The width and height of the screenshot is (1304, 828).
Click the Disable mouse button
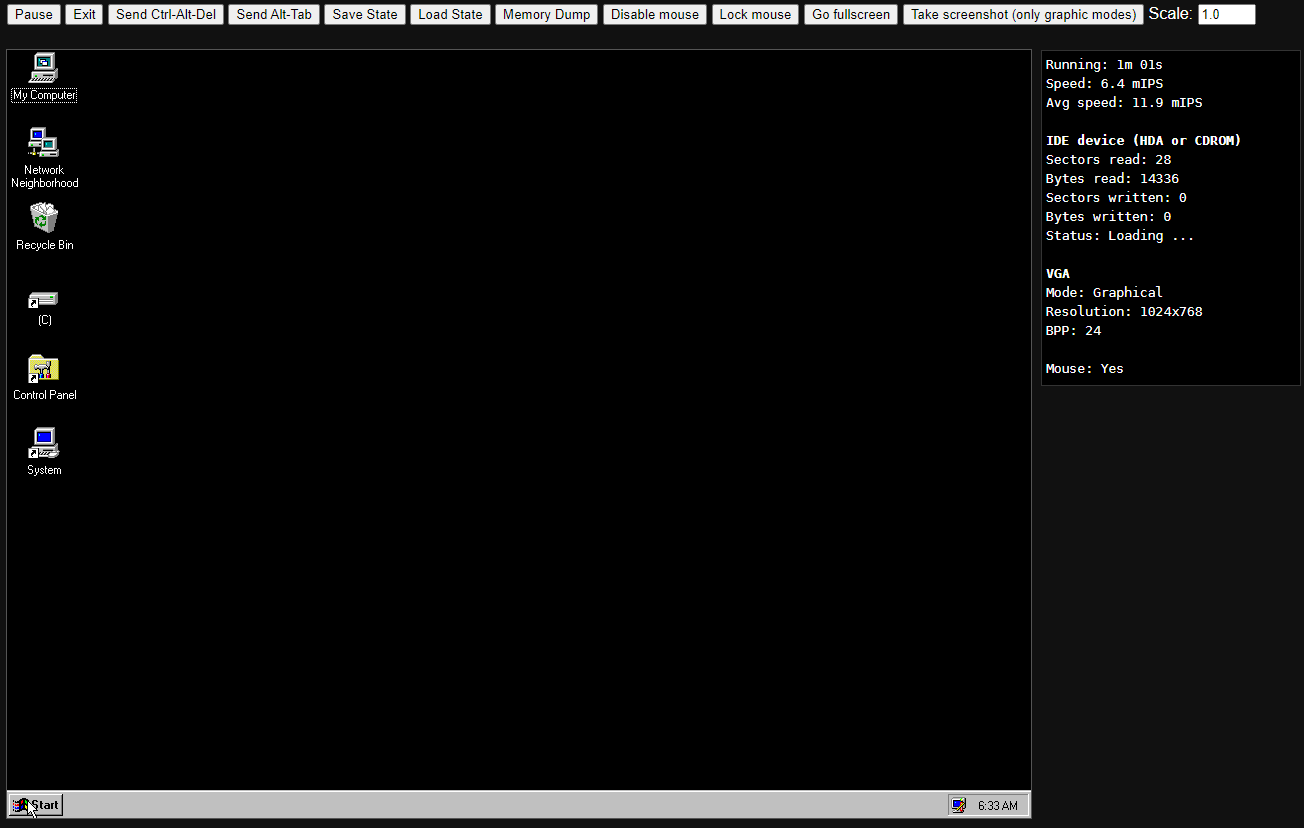655,15
